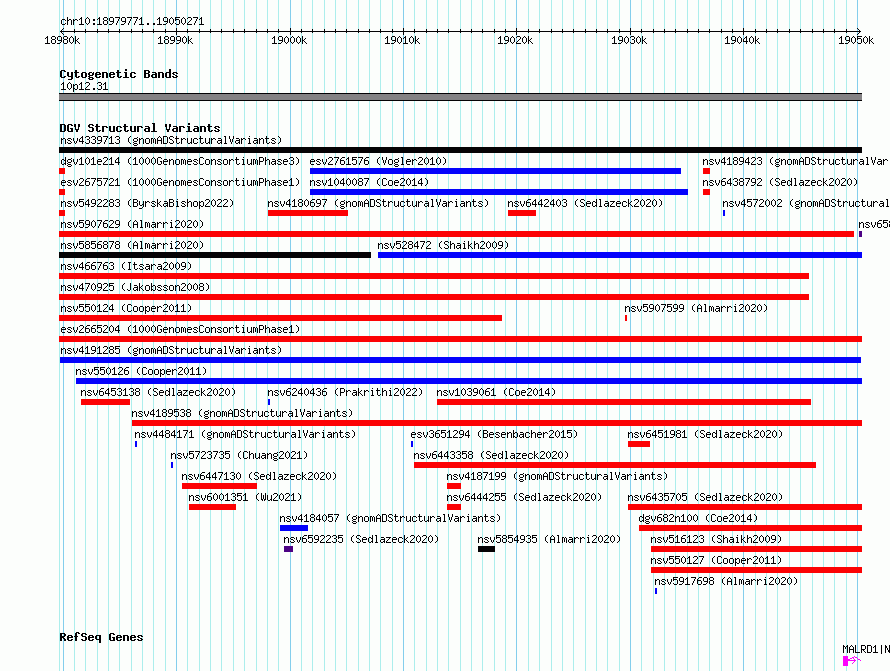Click the black nsv5854935 variant bar
The image size is (890, 671).
coord(486,549)
